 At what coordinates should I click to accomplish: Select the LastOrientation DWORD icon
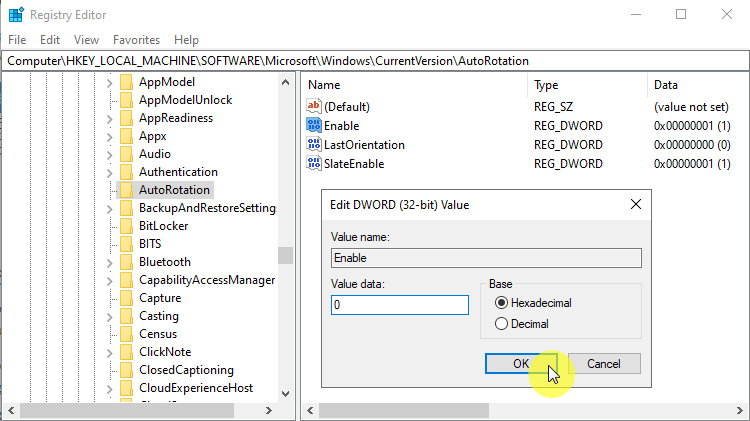314,145
